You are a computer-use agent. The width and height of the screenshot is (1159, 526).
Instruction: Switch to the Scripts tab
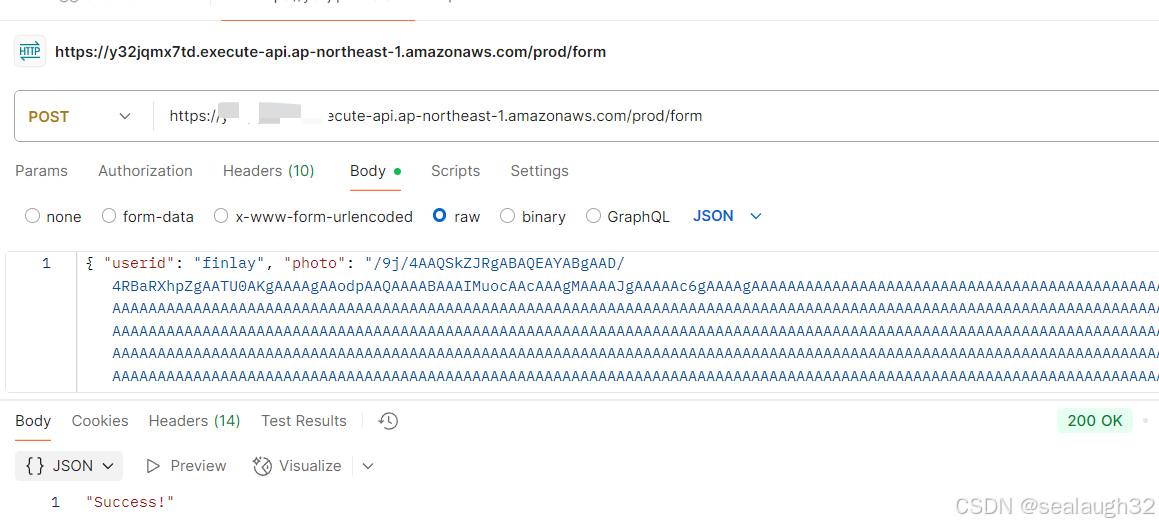coord(455,171)
